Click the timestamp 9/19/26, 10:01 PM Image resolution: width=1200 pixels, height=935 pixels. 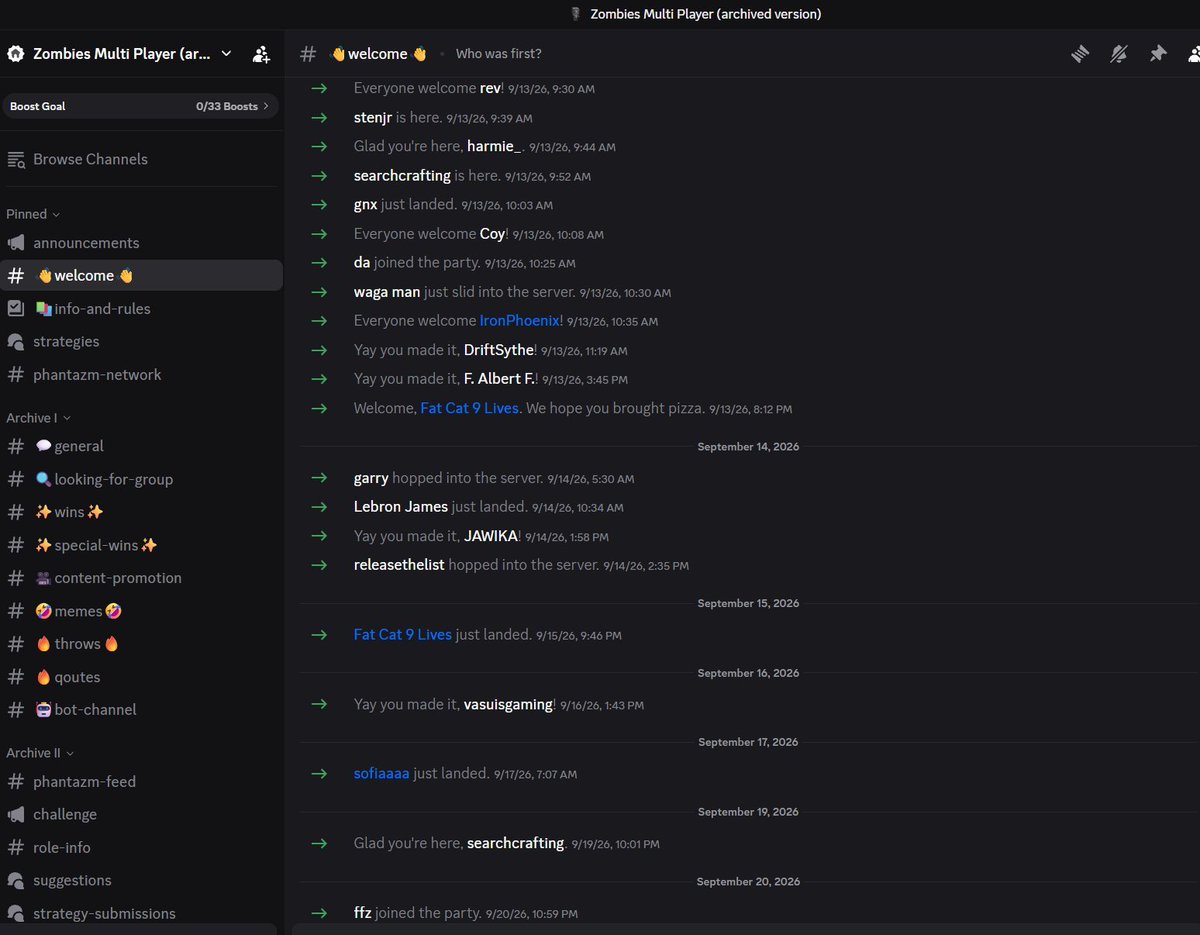616,845
